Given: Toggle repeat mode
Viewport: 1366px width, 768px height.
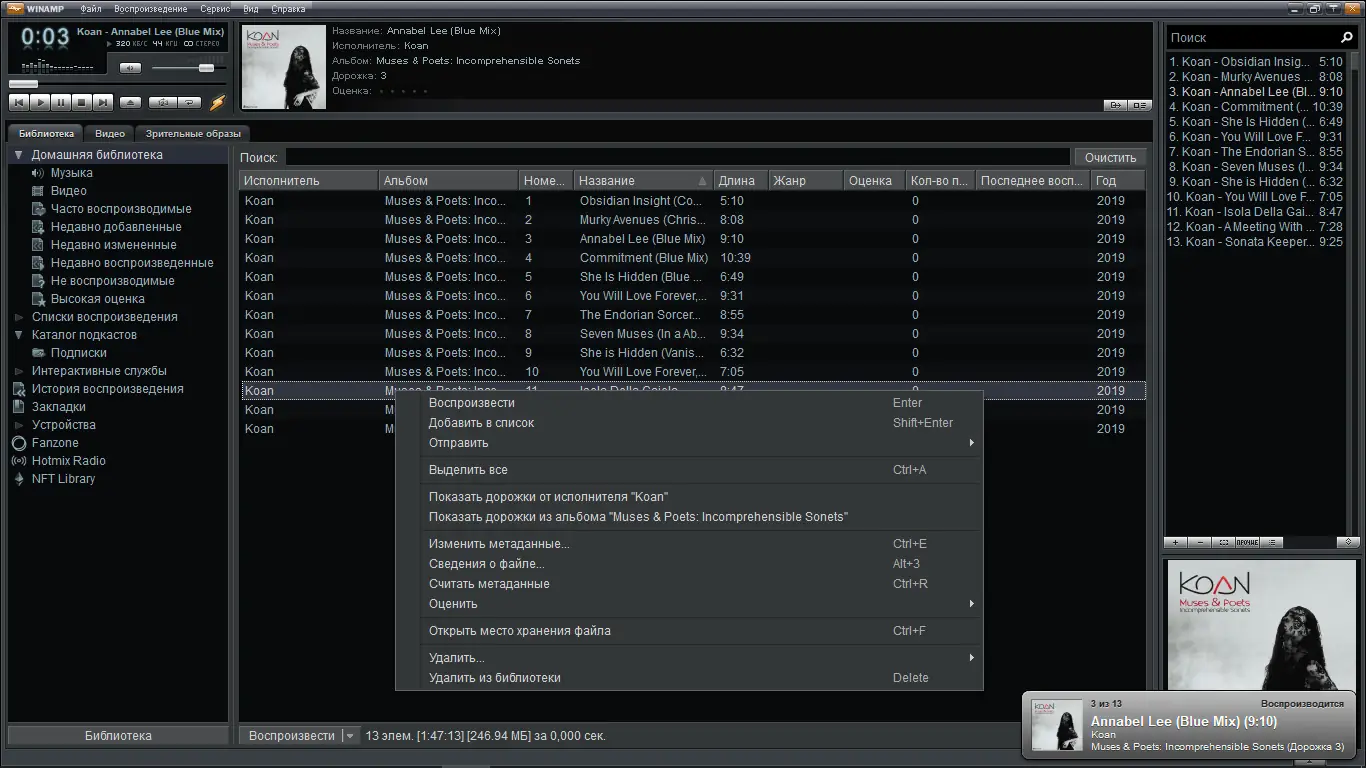Looking at the screenshot, I should coord(189,102).
